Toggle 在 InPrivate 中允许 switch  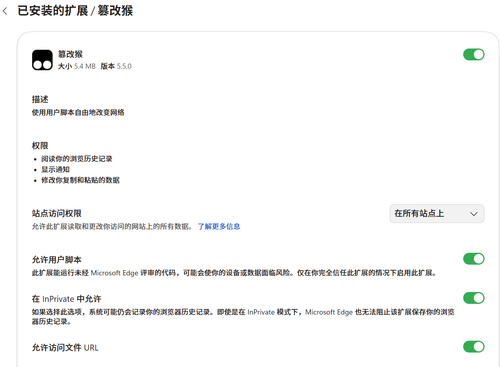click(x=474, y=298)
